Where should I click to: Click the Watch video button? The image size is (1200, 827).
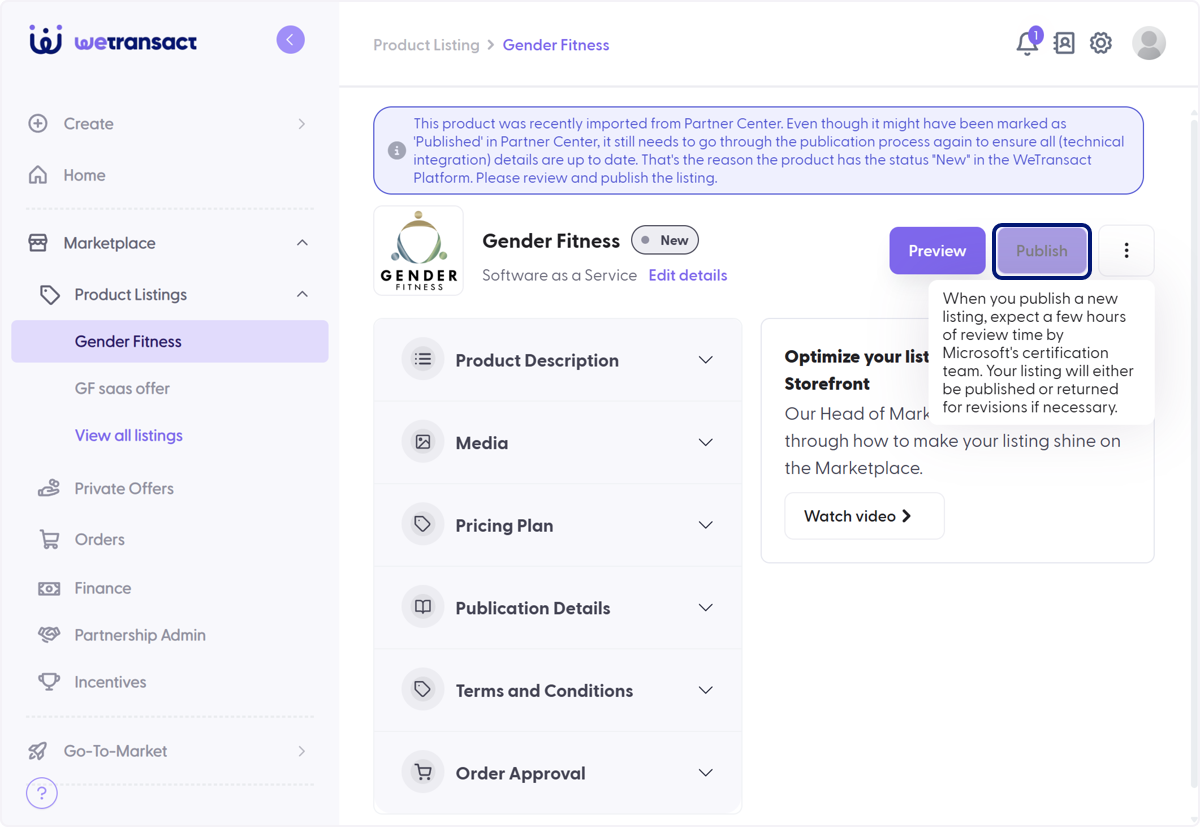click(864, 516)
